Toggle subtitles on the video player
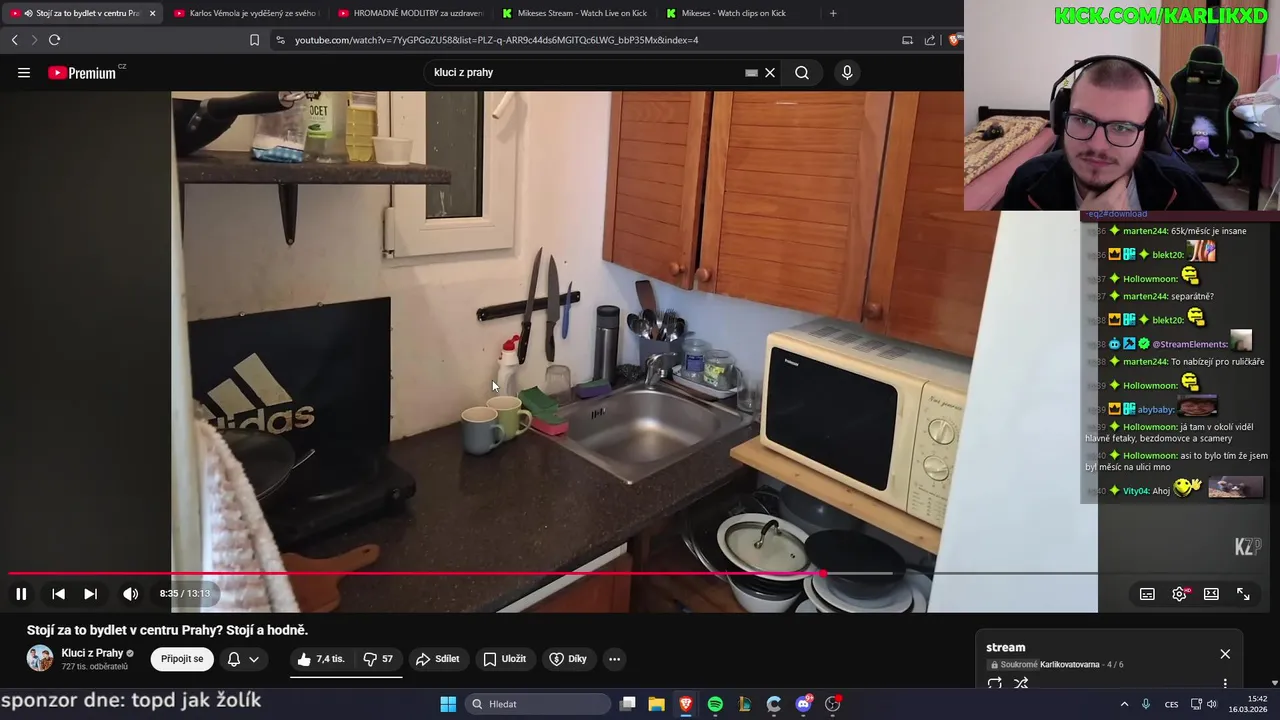Image resolution: width=1280 pixels, height=720 pixels. click(x=1147, y=593)
